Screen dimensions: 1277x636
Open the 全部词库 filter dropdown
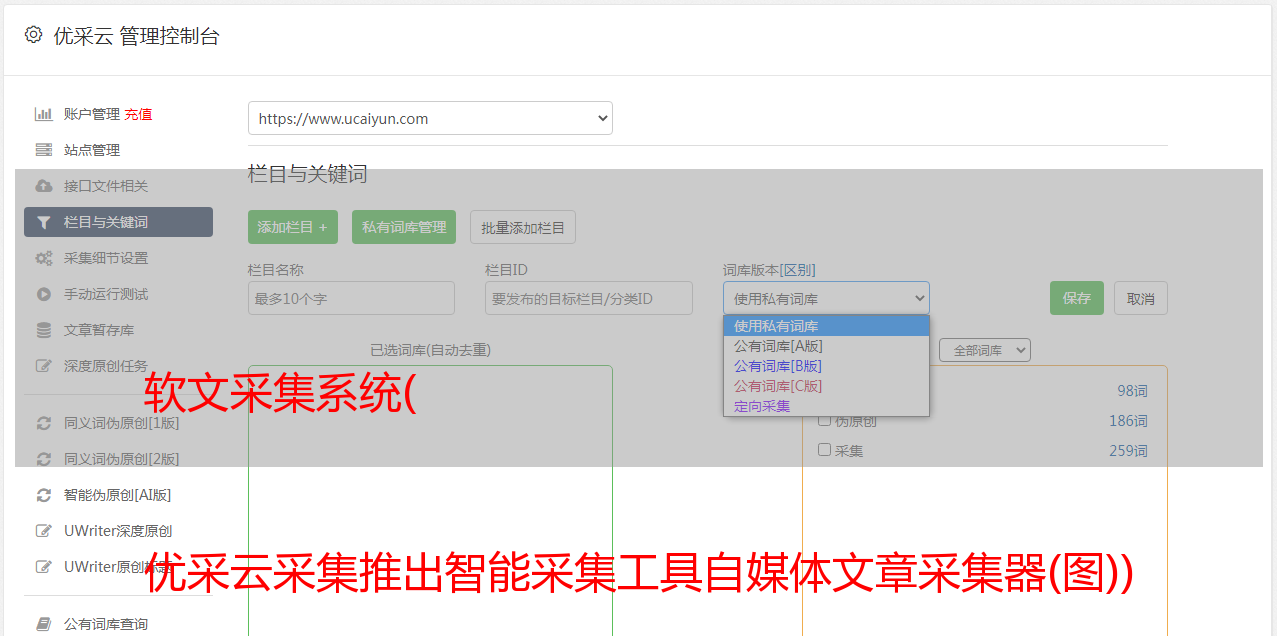[985, 350]
